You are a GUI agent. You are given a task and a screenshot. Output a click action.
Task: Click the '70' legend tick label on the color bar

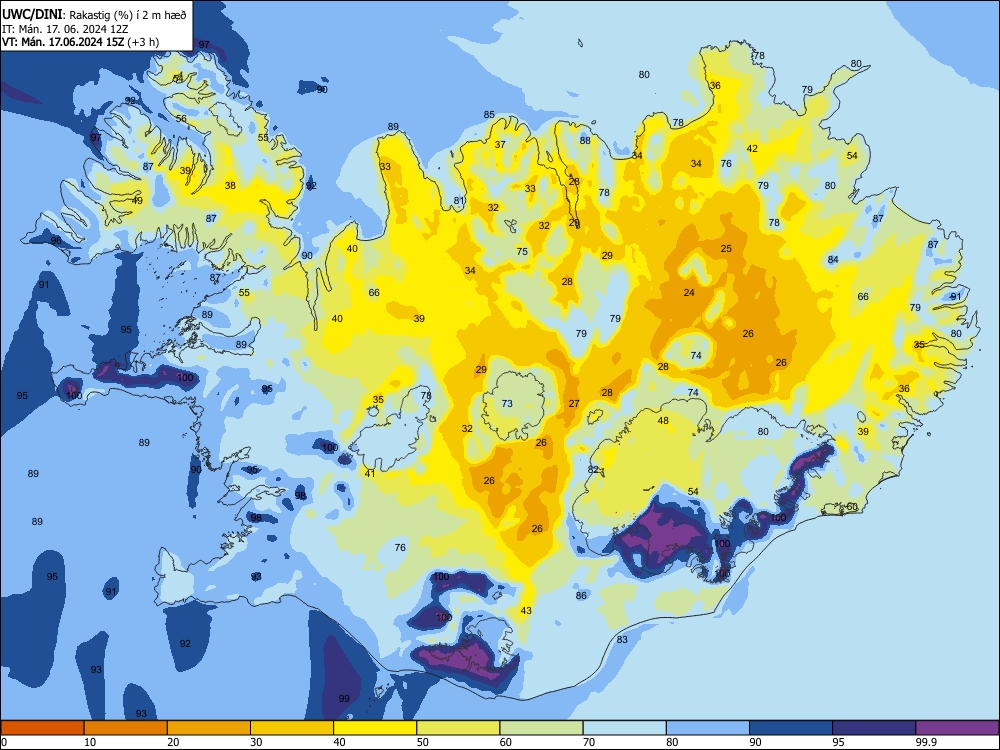pos(589,742)
